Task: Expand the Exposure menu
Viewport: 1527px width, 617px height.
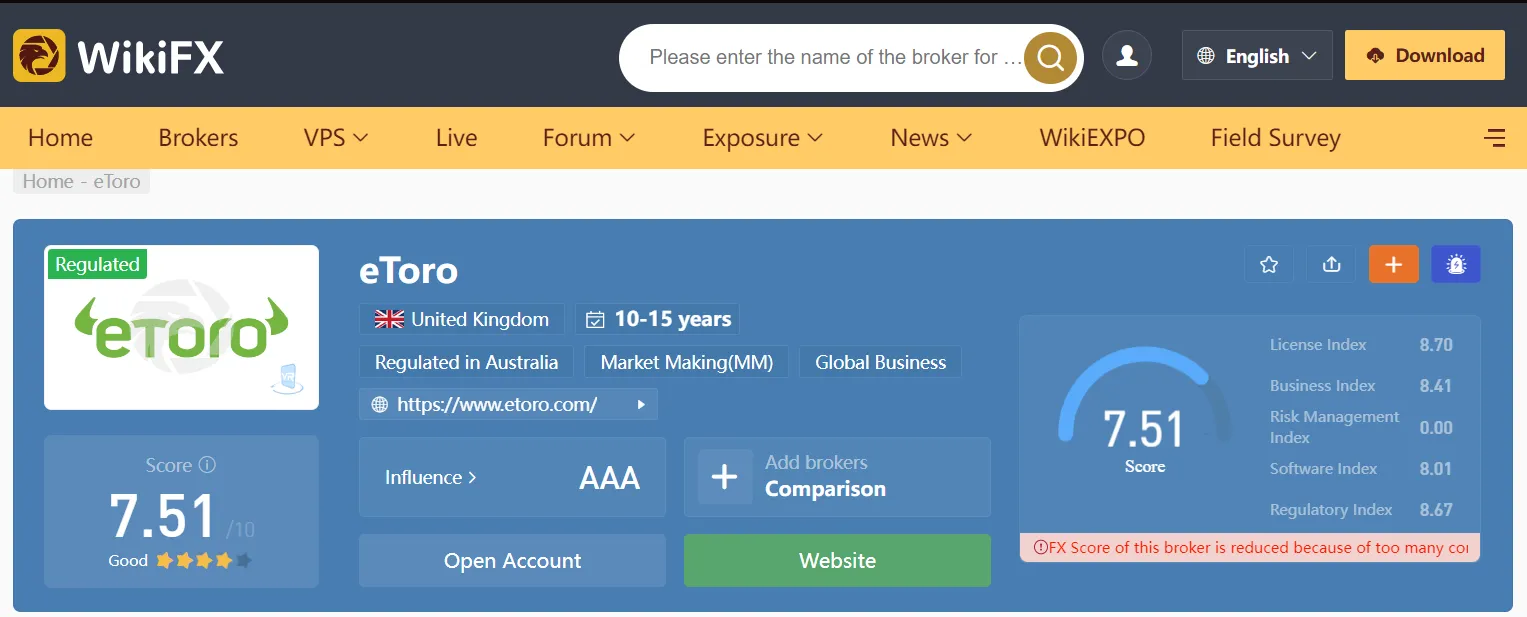Action: (763, 138)
